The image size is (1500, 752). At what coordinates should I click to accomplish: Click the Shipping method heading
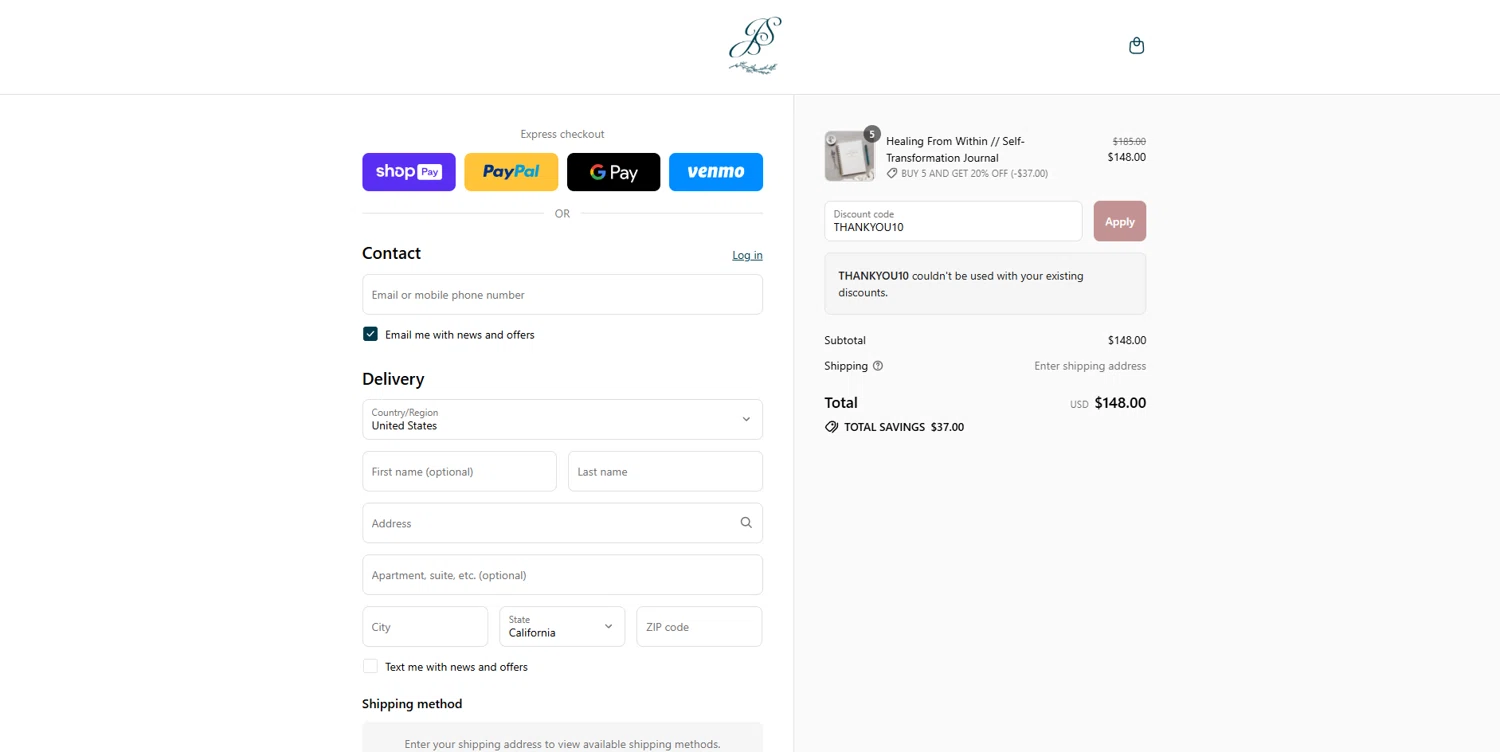[412, 704]
